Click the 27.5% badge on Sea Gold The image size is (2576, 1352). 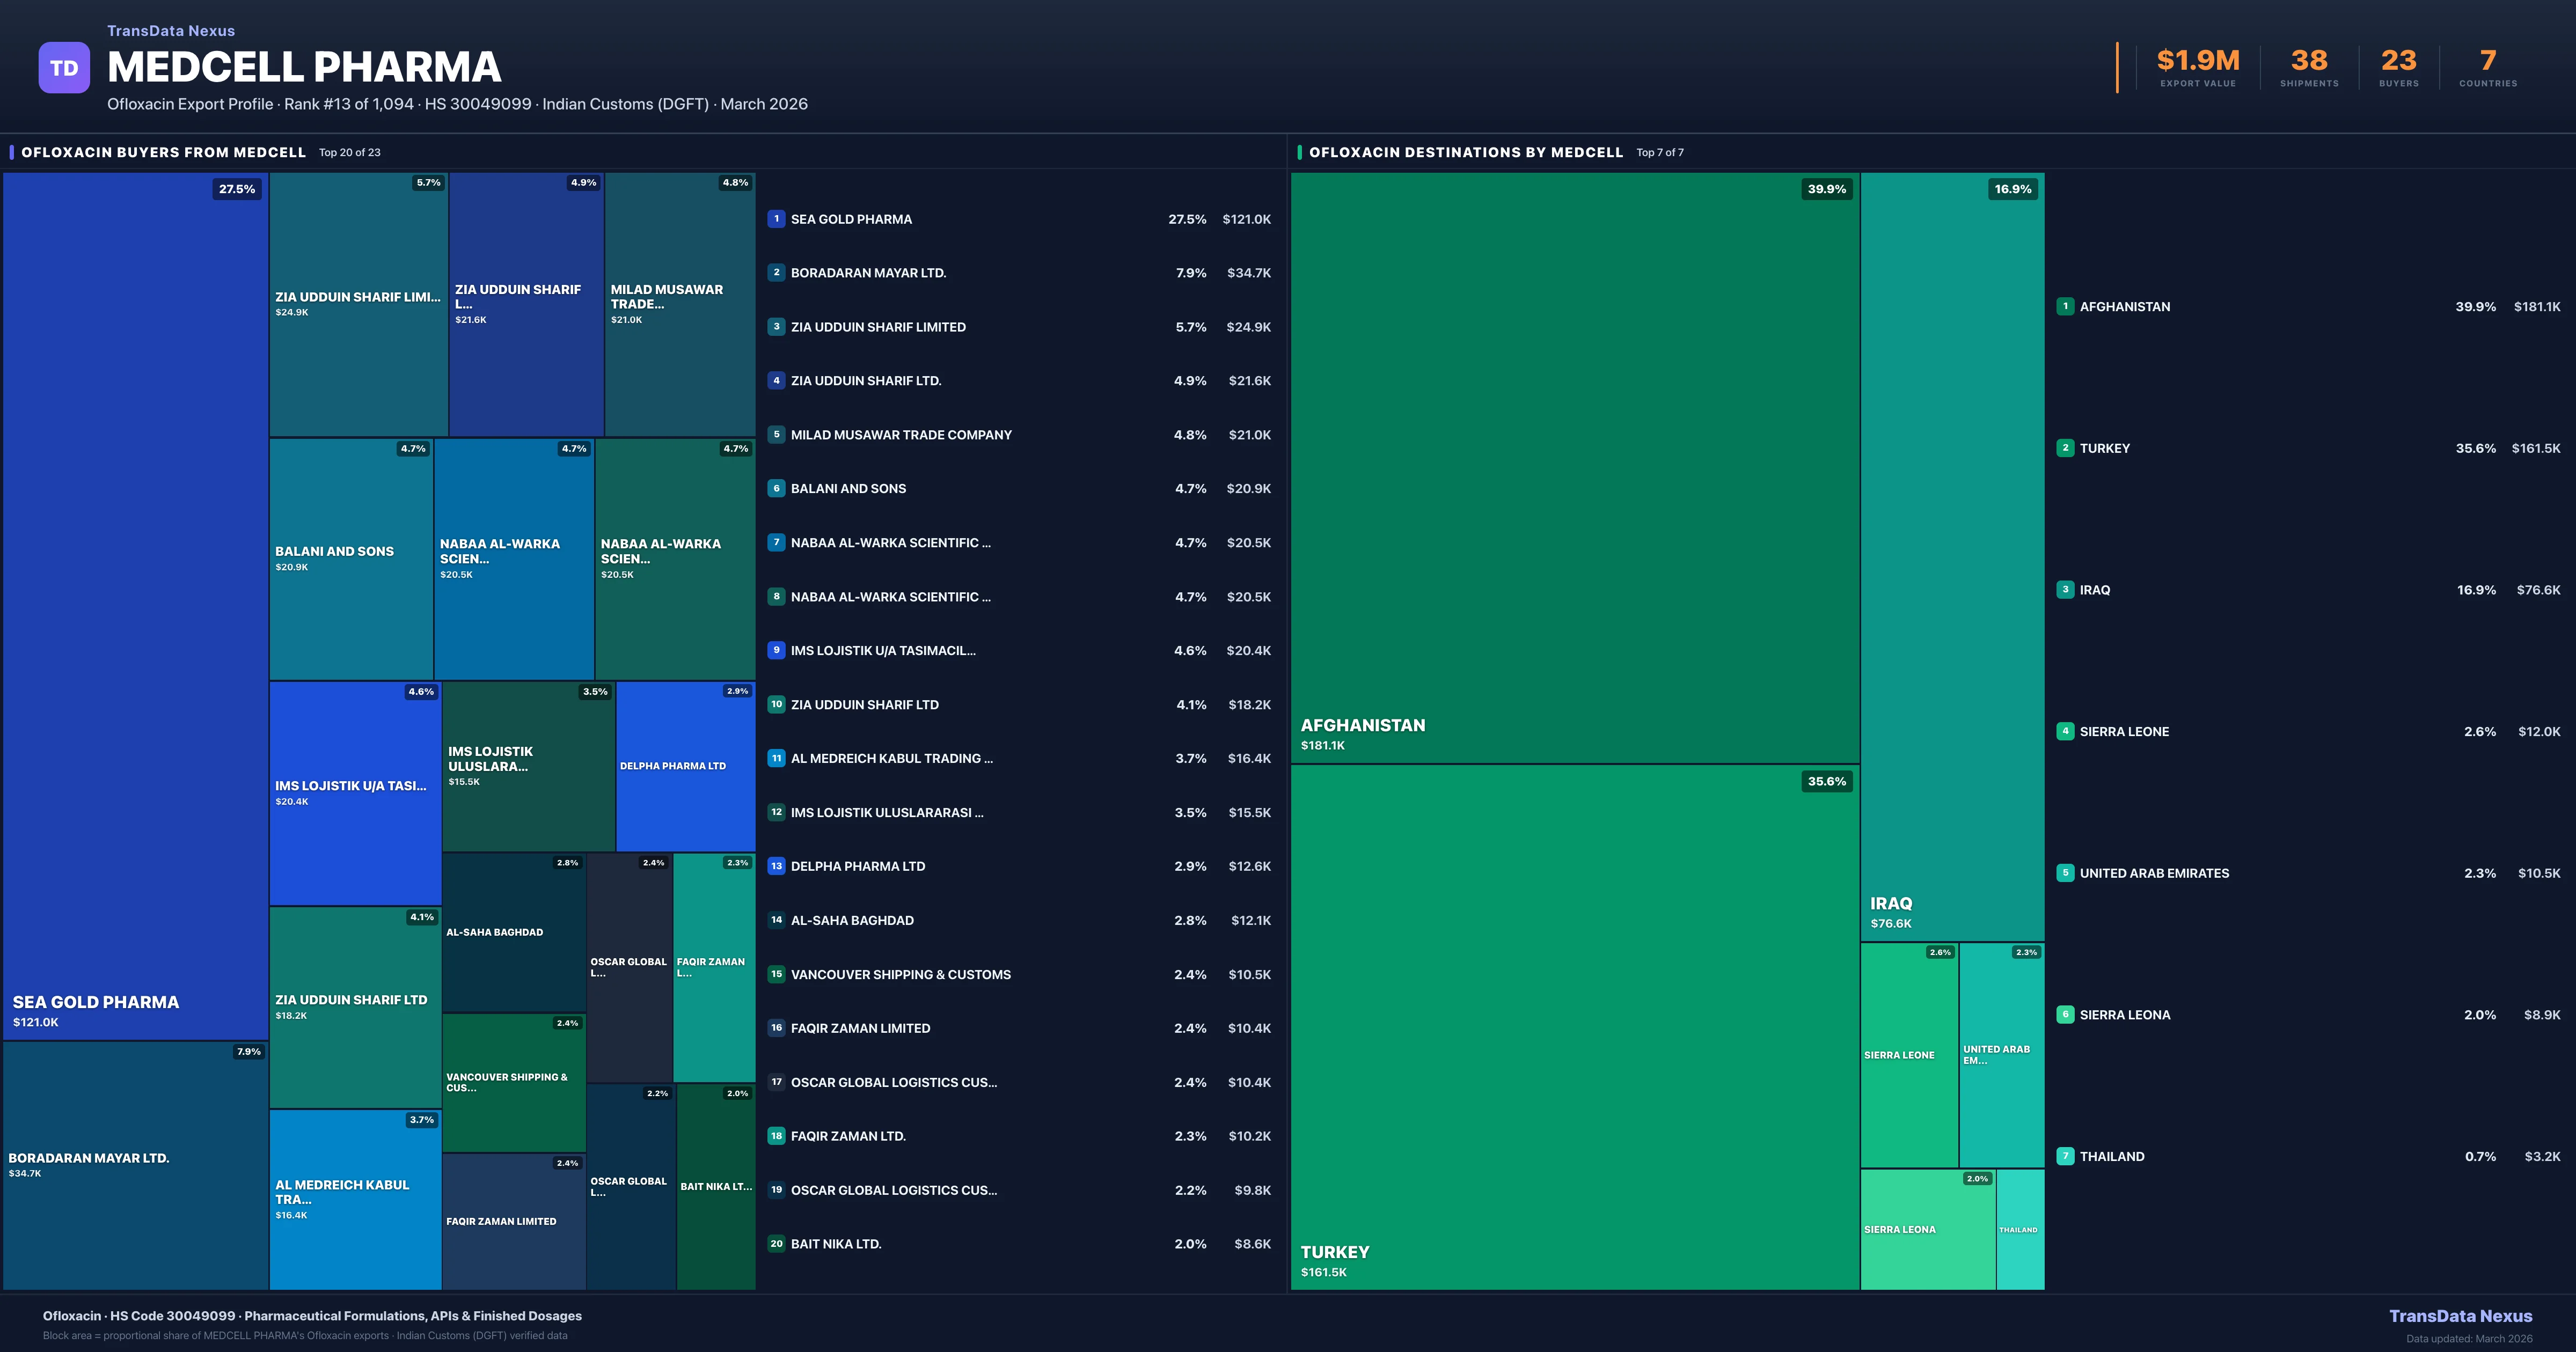[x=237, y=189]
